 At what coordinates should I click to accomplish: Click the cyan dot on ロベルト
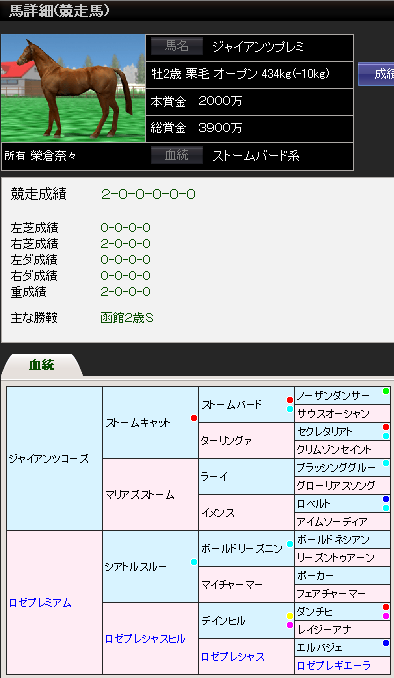386,508
